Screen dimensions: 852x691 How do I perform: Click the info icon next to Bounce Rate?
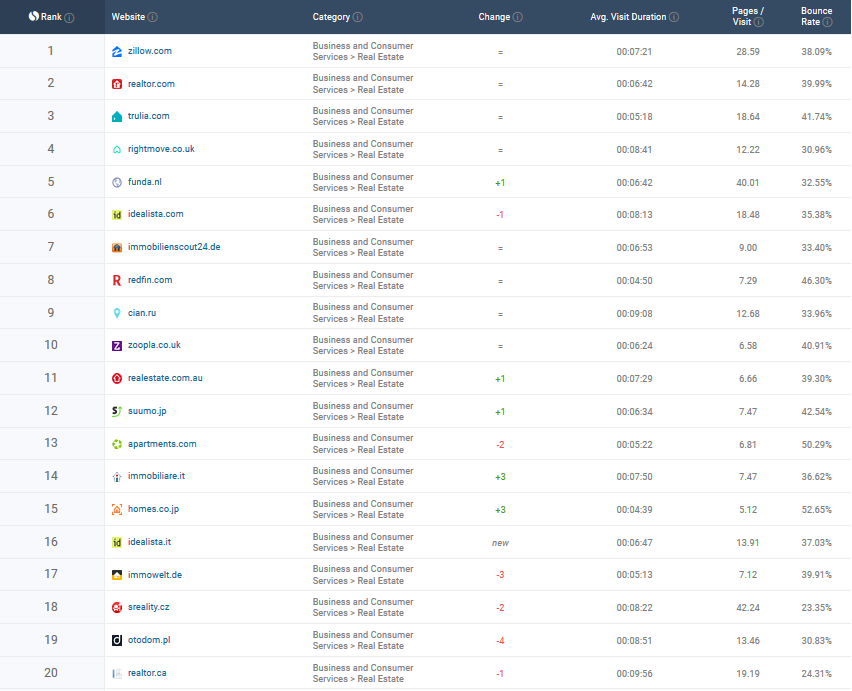click(x=827, y=22)
